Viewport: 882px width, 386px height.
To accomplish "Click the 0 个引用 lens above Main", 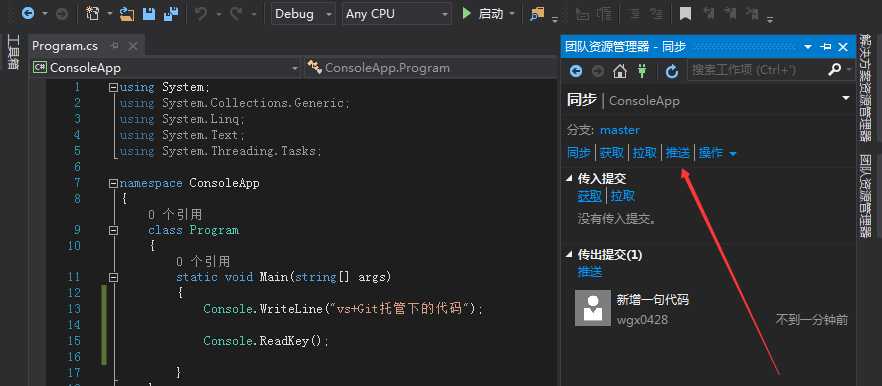I will tap(202, 262).
